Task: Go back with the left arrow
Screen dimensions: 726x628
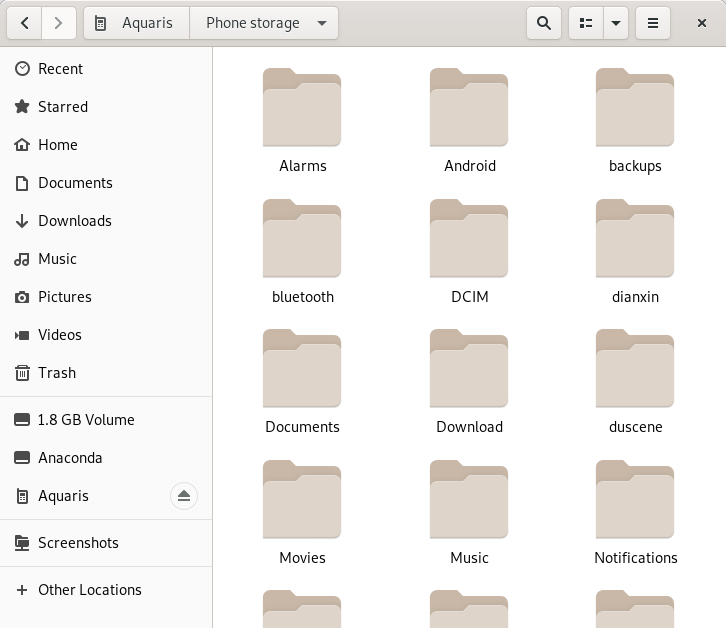Action: coord(25,23)
